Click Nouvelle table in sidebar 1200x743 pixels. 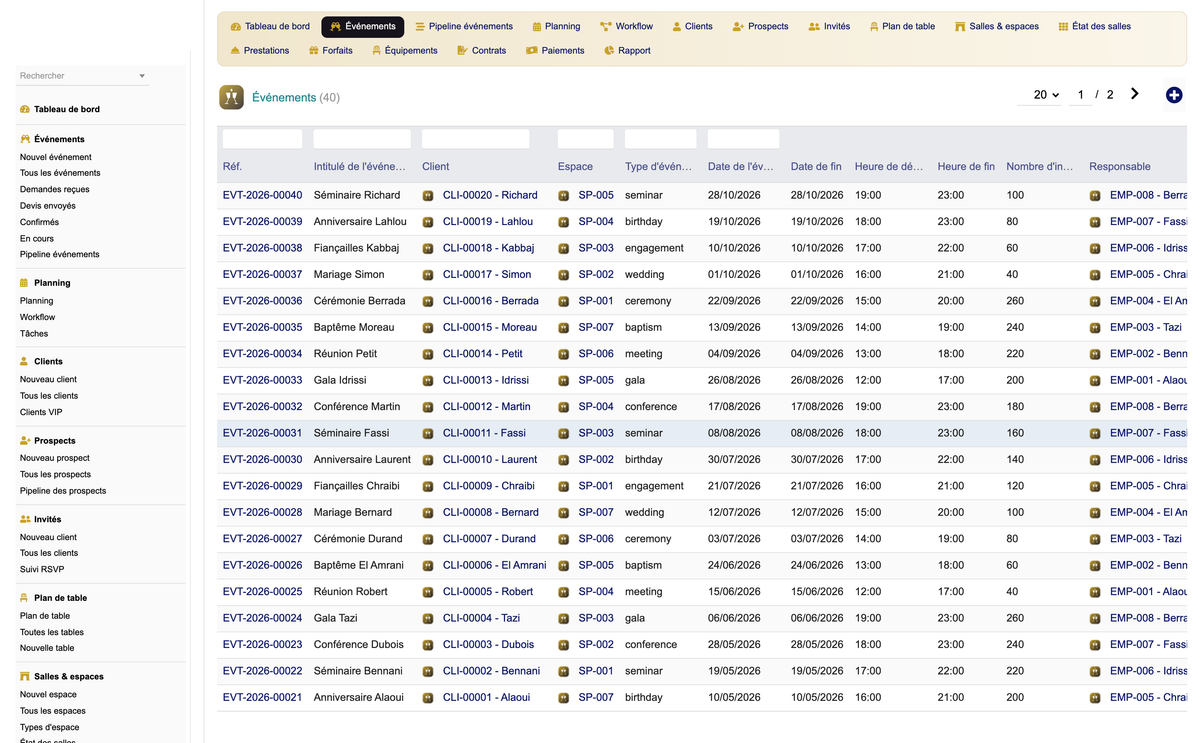tap(47, 648)
